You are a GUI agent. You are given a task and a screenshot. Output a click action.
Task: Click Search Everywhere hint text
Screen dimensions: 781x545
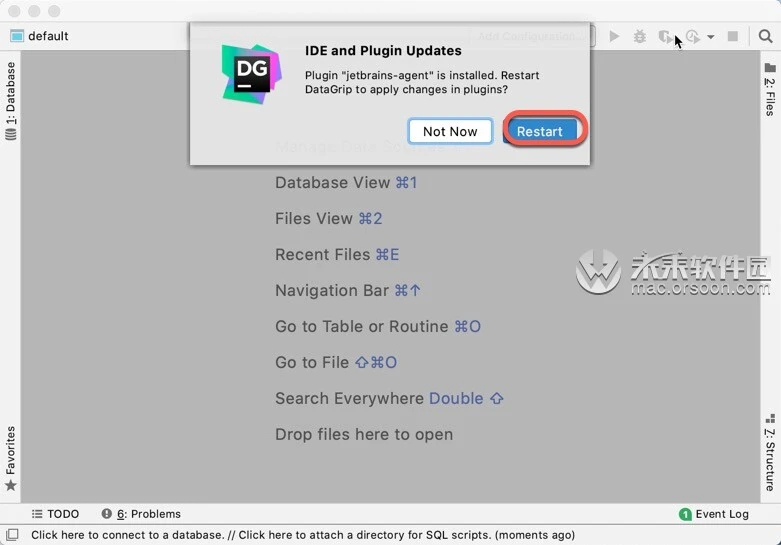tap(390, 398)
